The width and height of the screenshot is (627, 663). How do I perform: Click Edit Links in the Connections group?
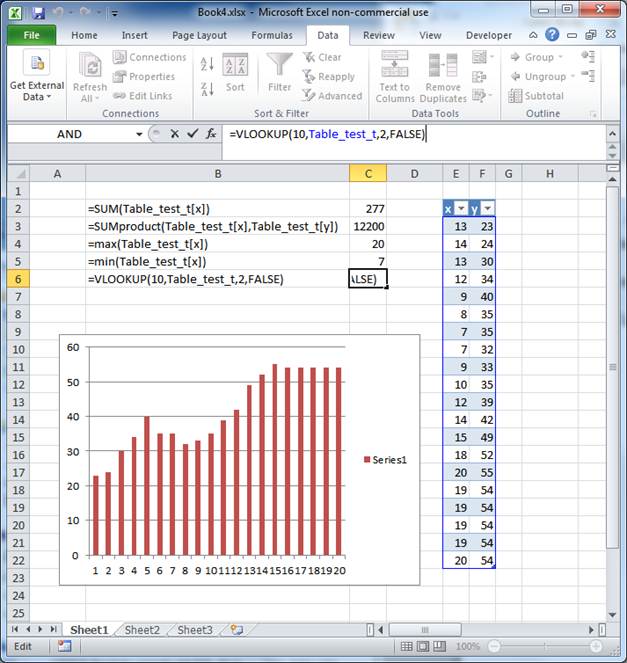143,96
